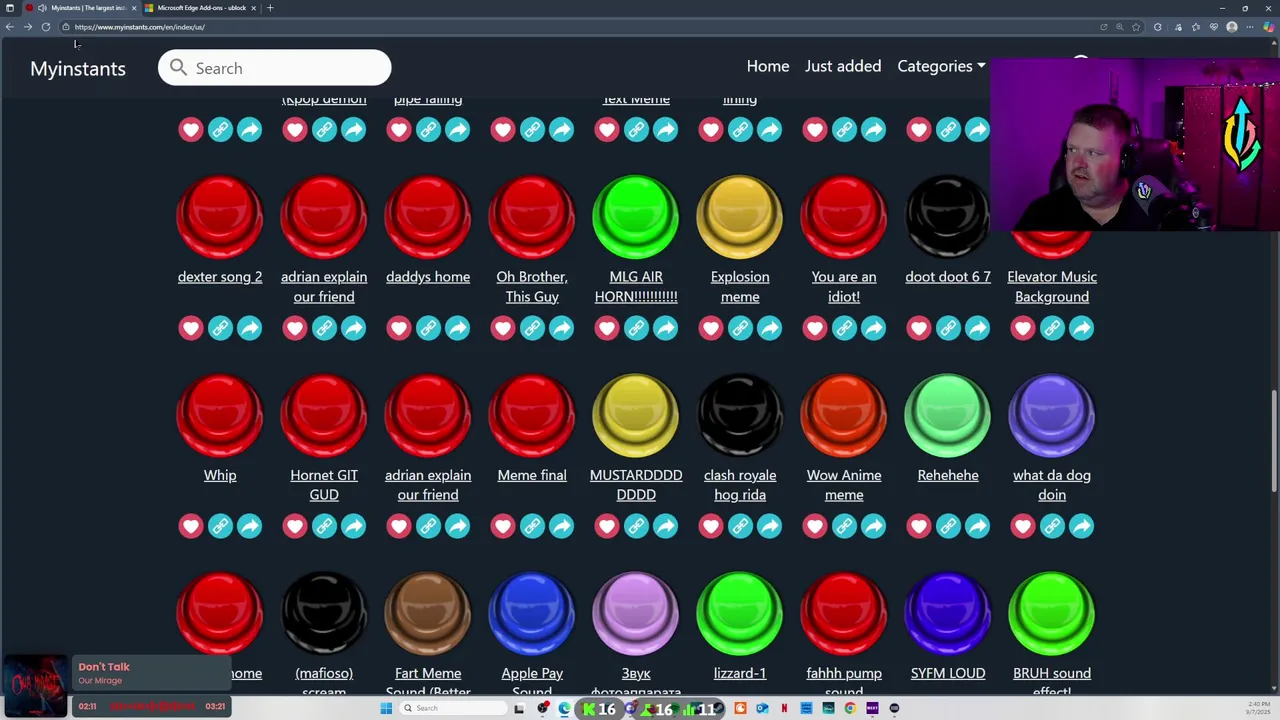Open Don't Talk album art thumbnail

35,687
